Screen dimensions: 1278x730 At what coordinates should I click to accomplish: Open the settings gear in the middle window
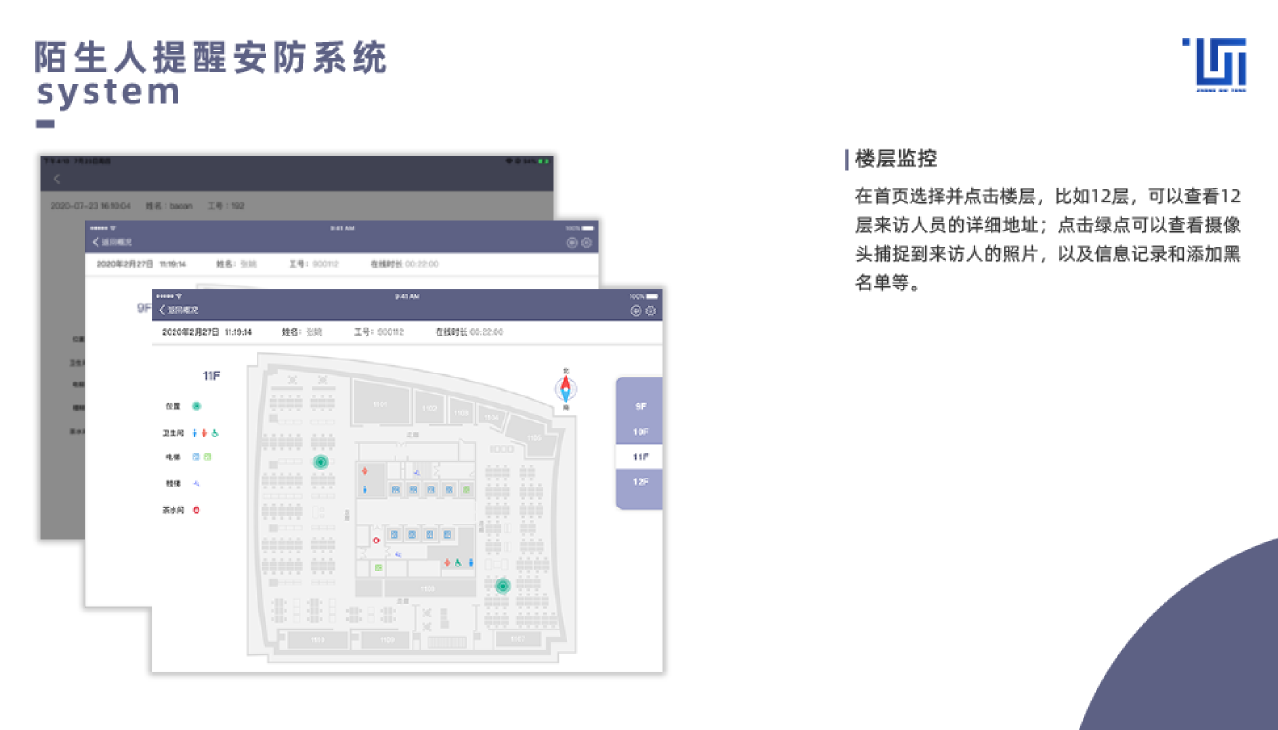586,242
